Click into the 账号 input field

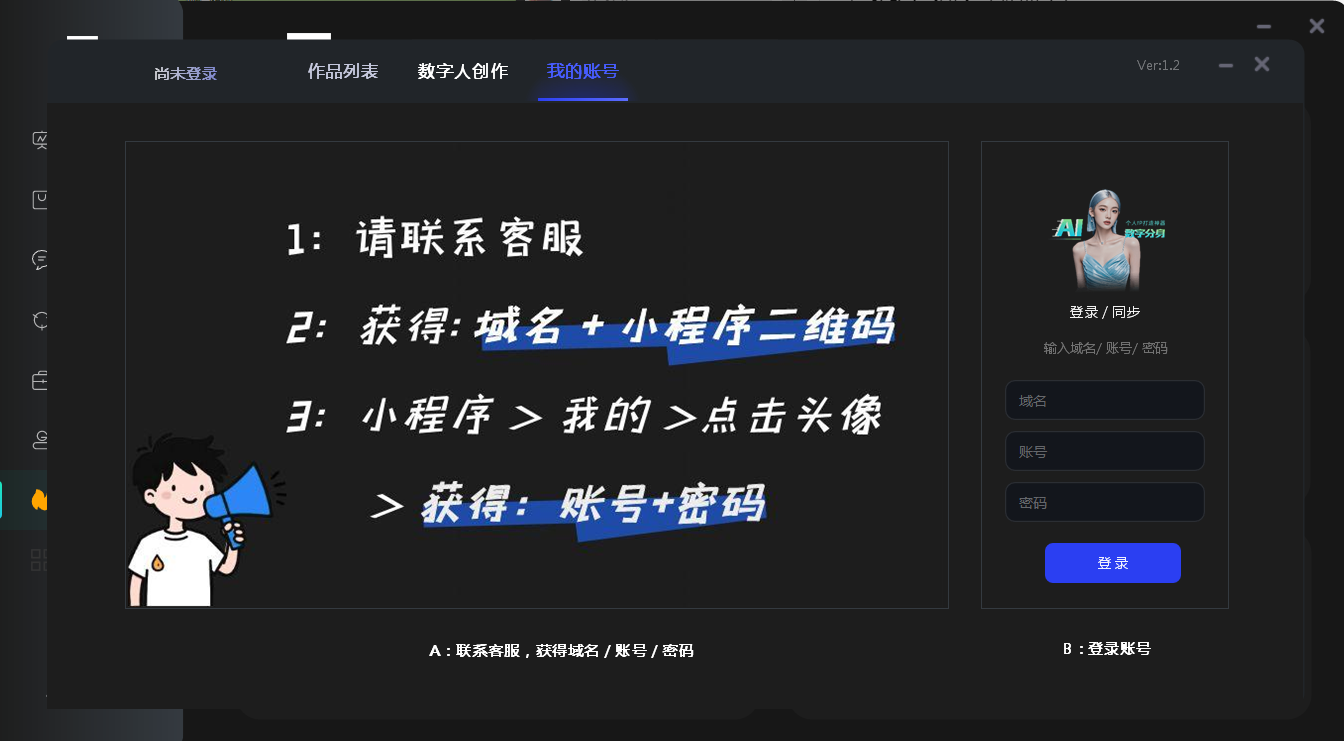1104,451
